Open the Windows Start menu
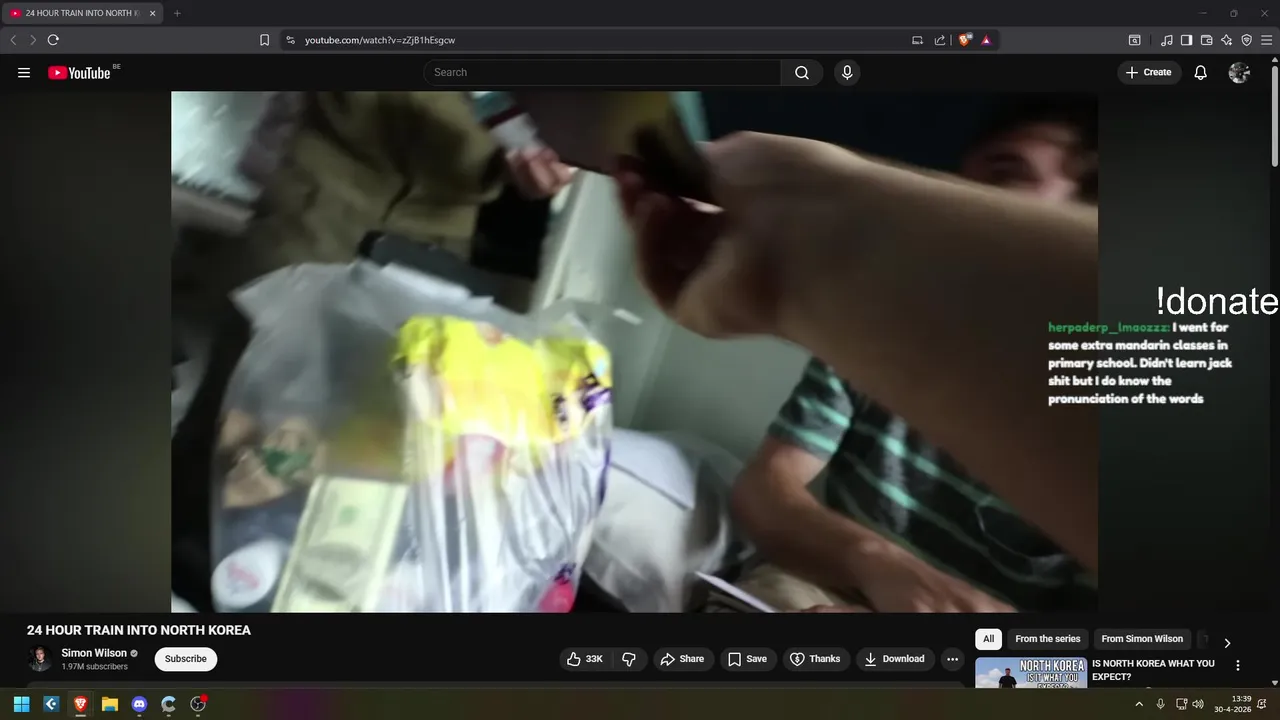 click(21, 704)
